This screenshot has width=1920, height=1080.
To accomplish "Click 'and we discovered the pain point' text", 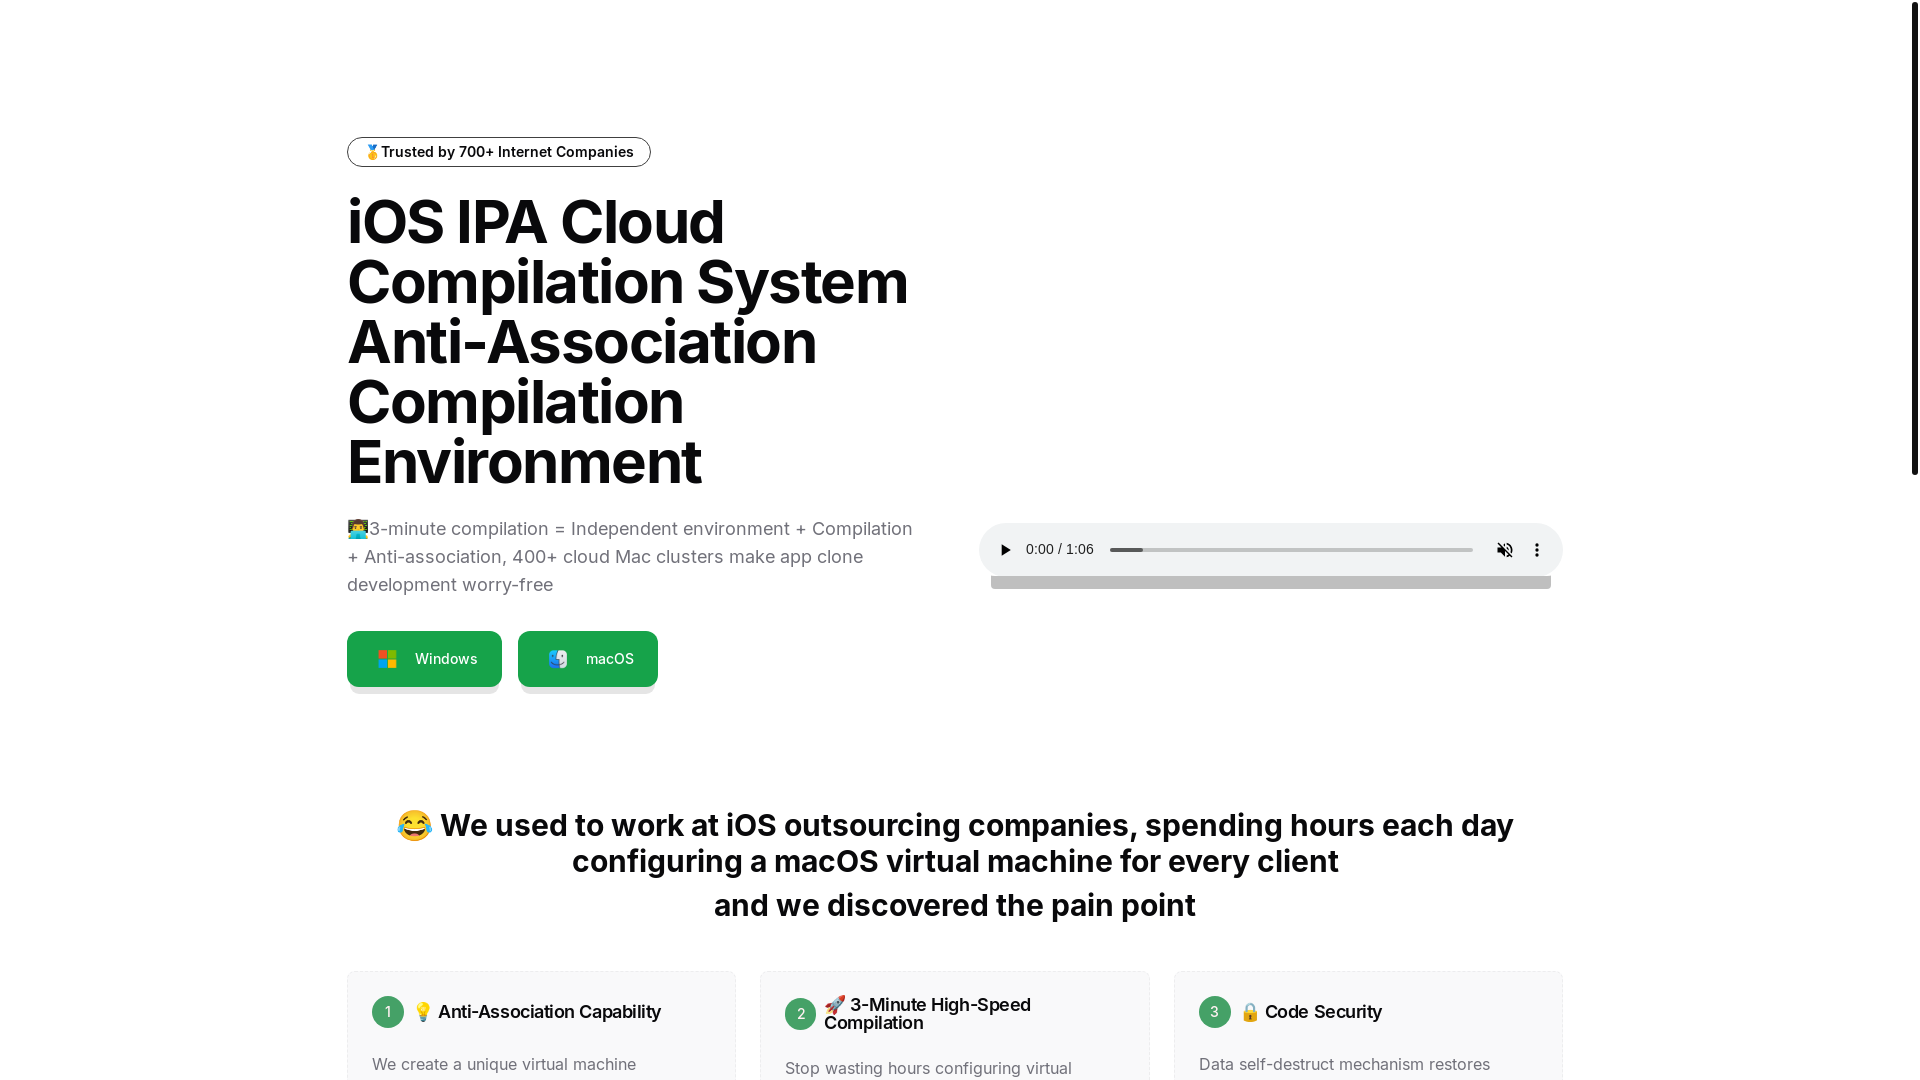I will point(955,905).
